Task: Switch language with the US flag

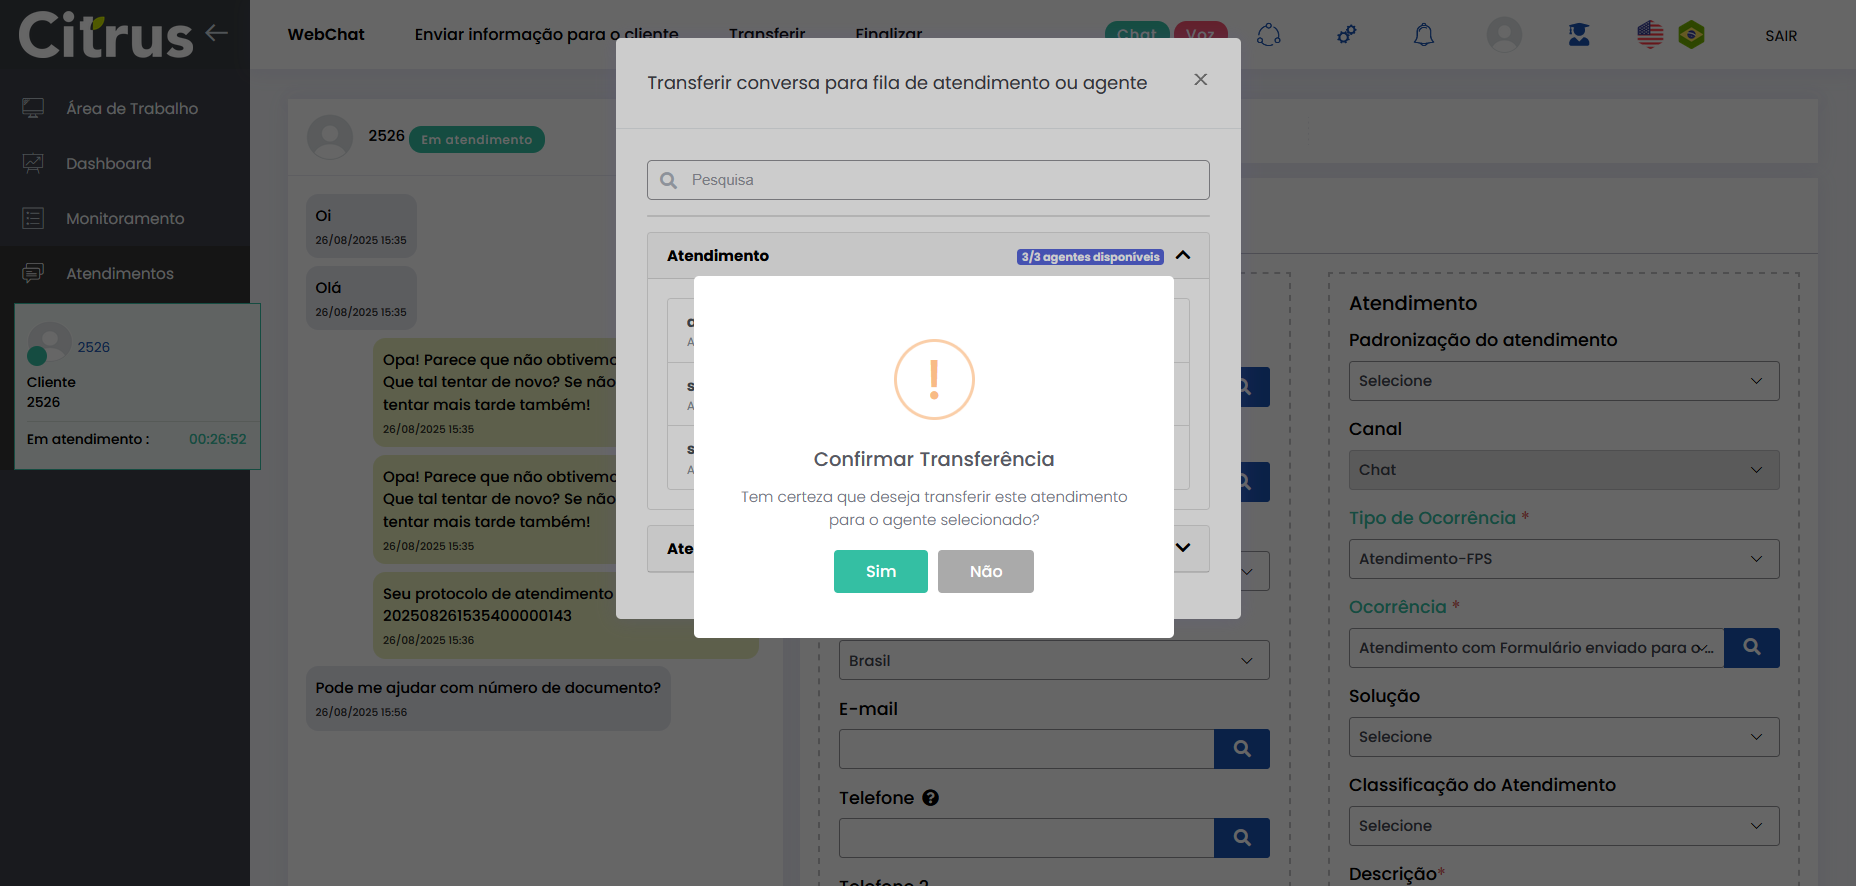Action: (1650, 35)
